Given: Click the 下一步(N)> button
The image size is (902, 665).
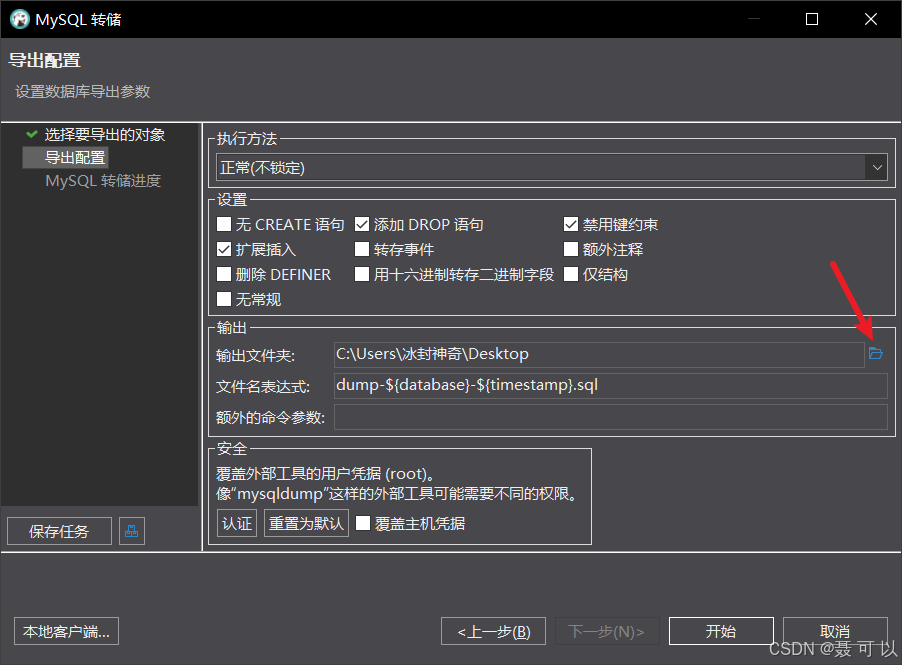Looking at the screenshot, I should (x=607, y=631).
